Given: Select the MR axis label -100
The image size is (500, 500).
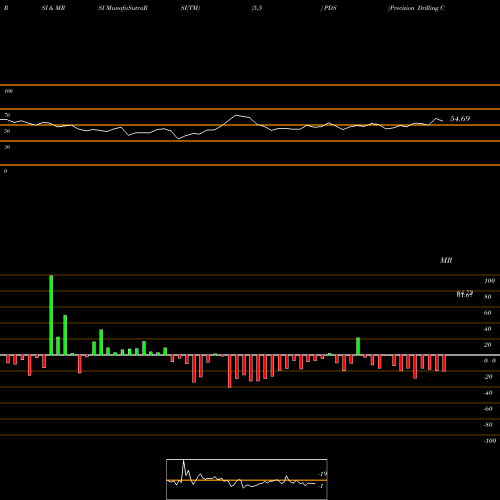Looking at the screenshot, I should point(490,441).
